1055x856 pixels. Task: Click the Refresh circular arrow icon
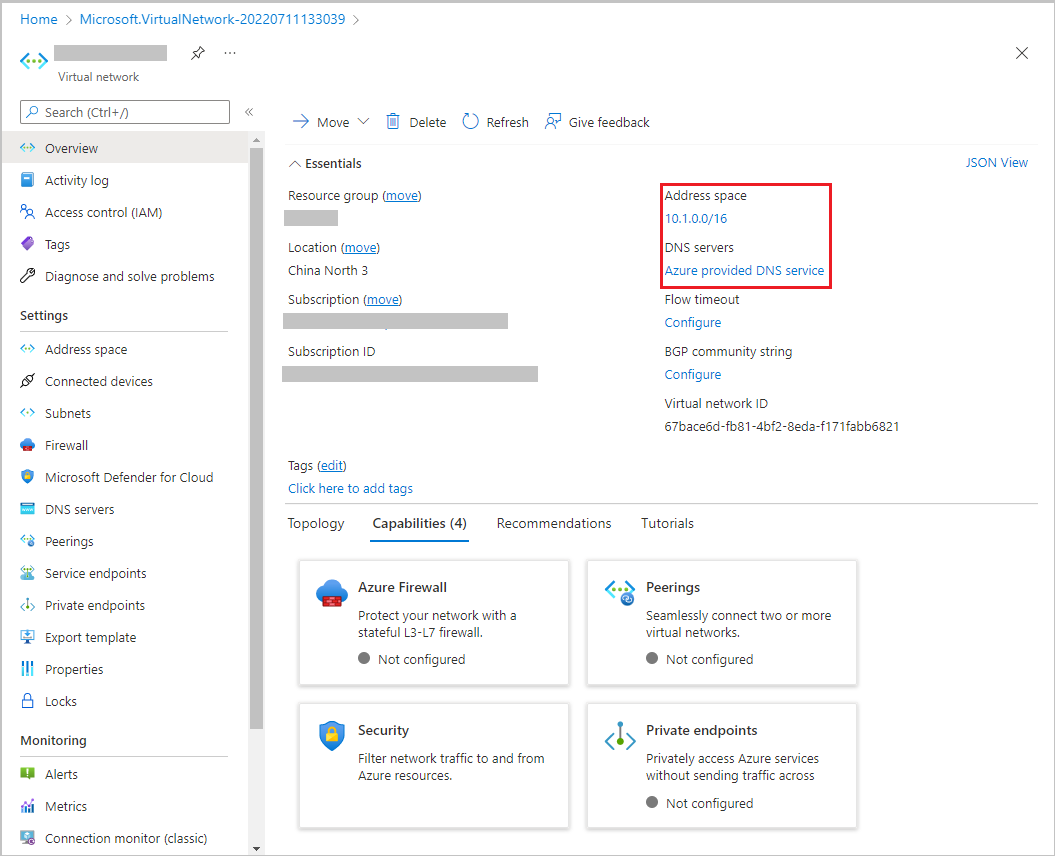pyautogui.click(x=470, y=121)
